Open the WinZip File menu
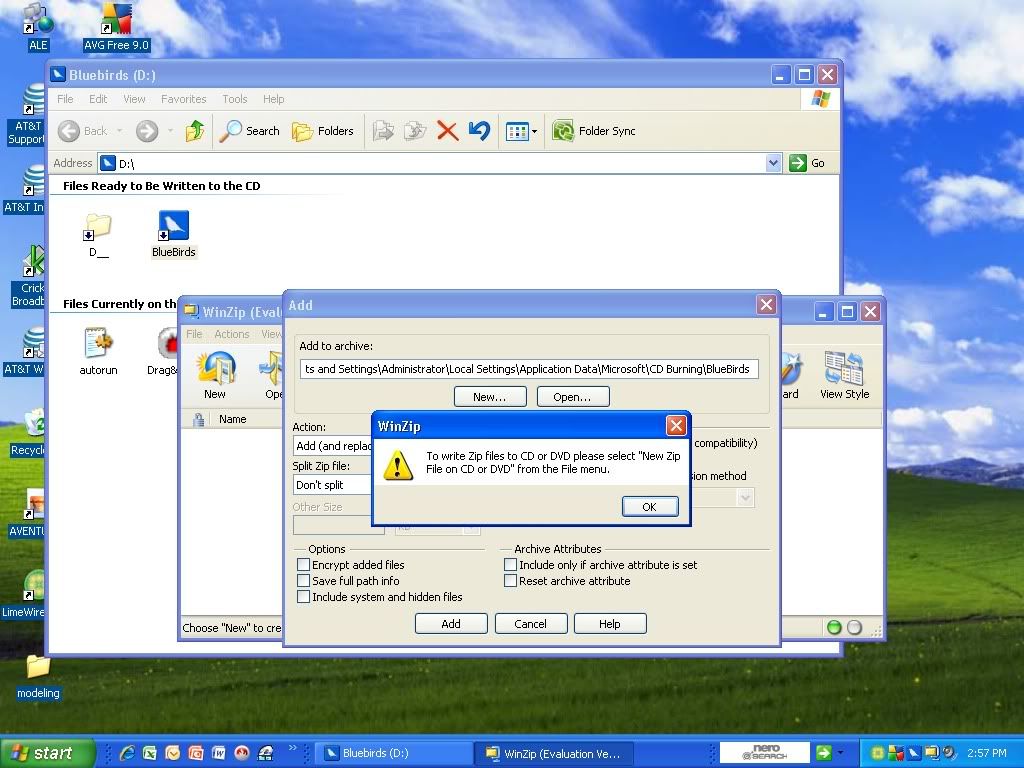Screen dimensions: 1024x768 (194, 334)
